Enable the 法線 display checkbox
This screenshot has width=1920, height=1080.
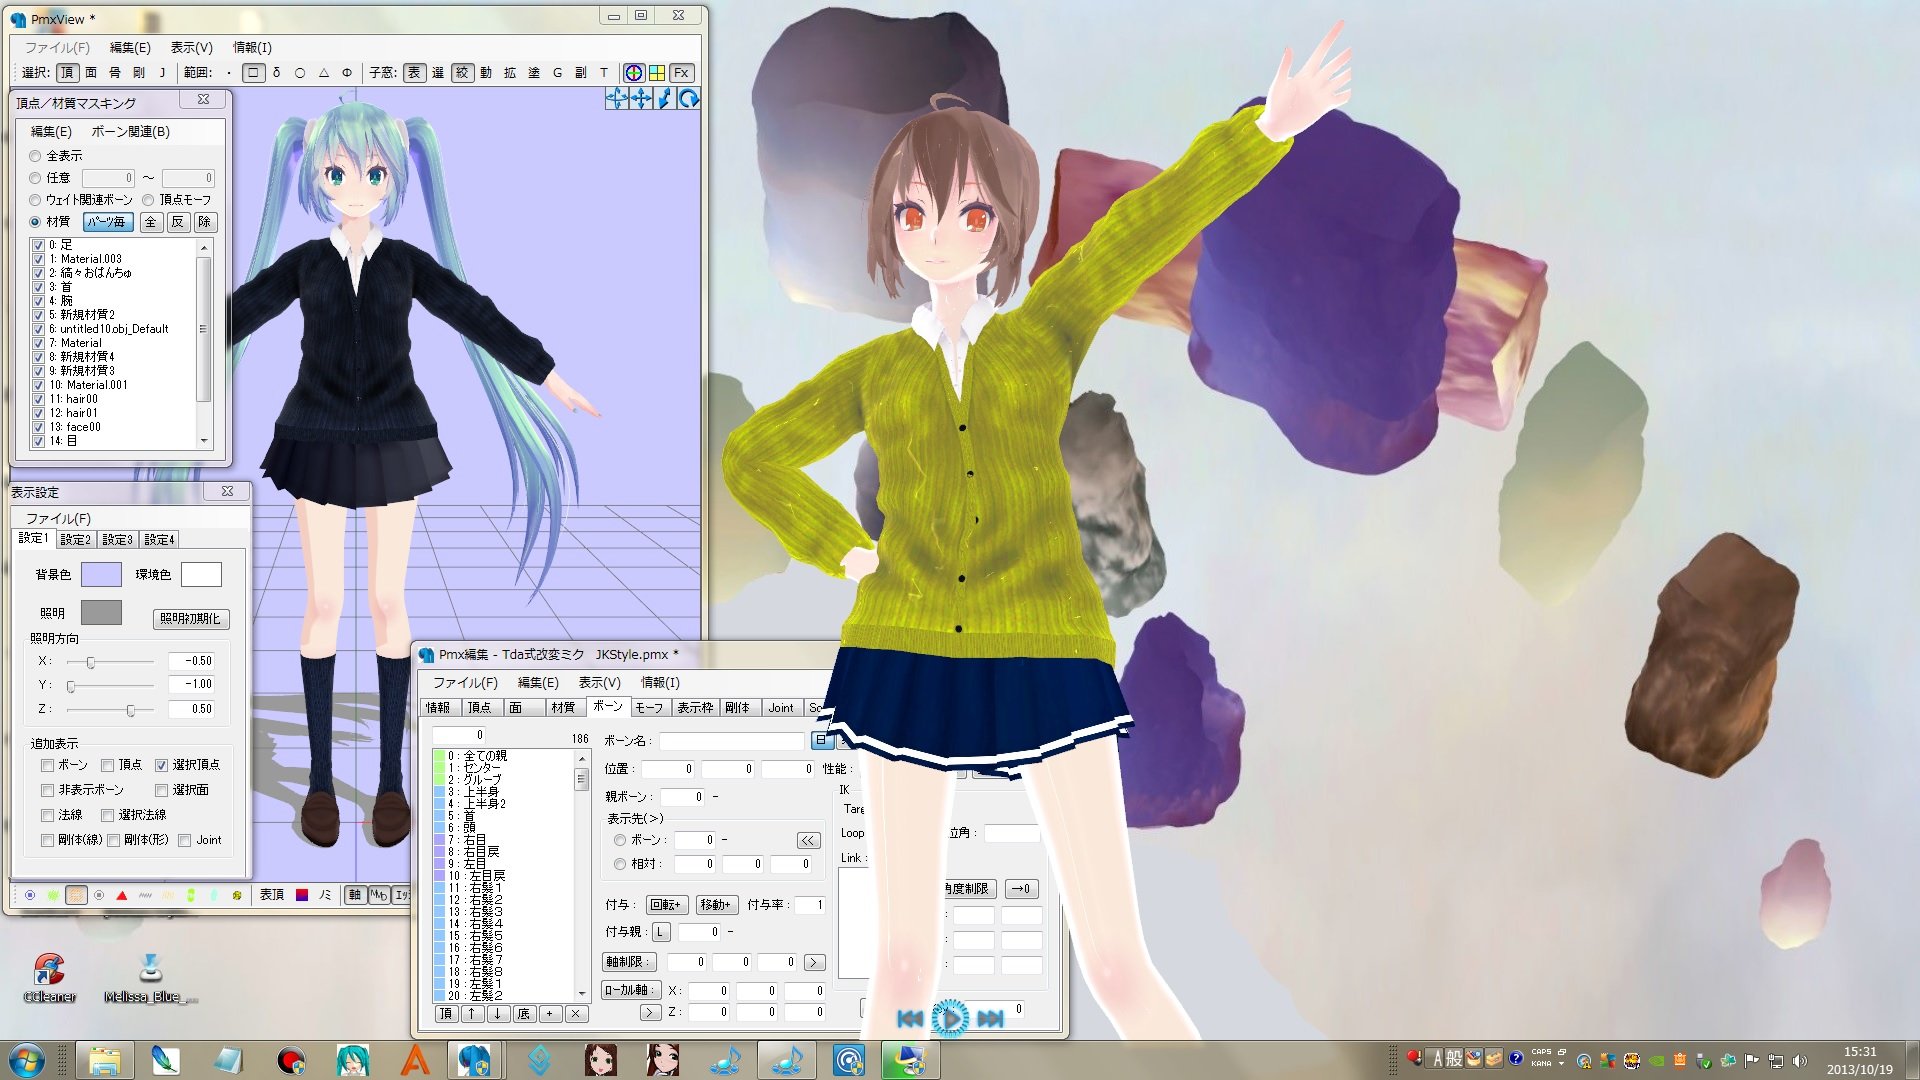(x=47, y=815)
